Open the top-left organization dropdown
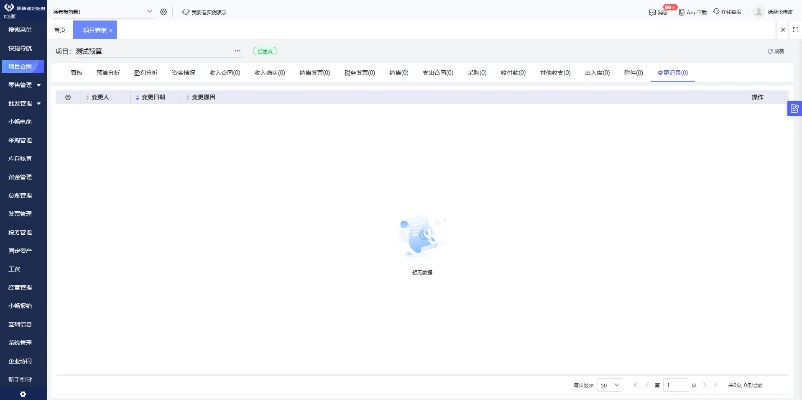This screenshot has width=802, height=400. click(x=102, y=12)
